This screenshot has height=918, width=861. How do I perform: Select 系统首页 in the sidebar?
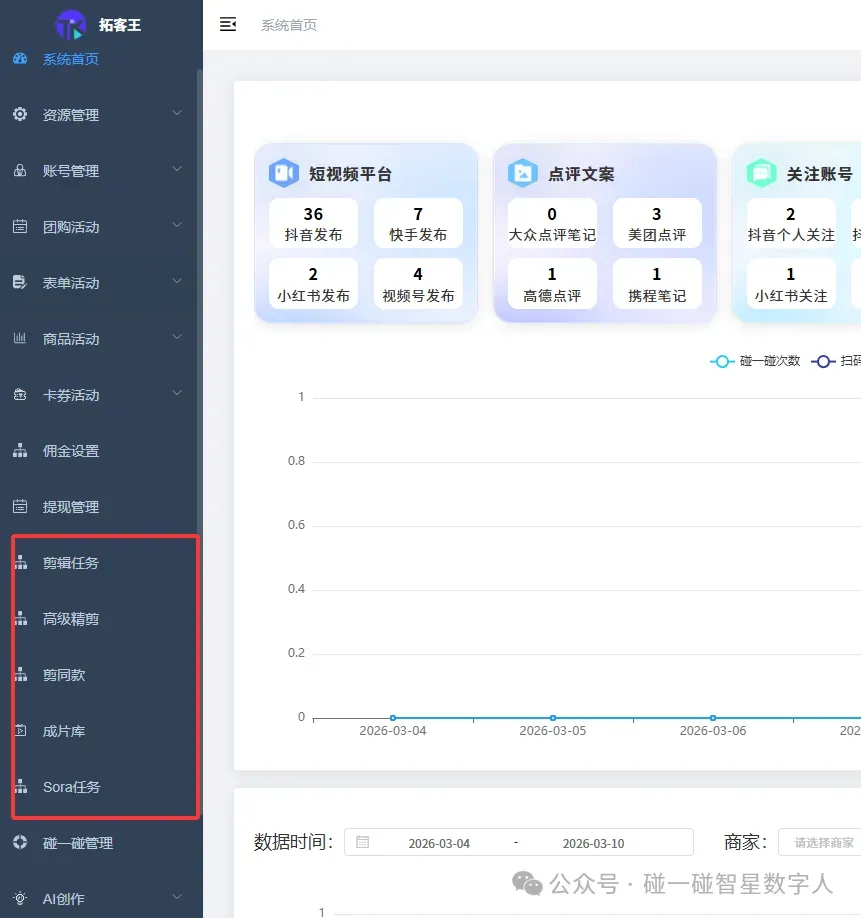[x=70, y=59]
